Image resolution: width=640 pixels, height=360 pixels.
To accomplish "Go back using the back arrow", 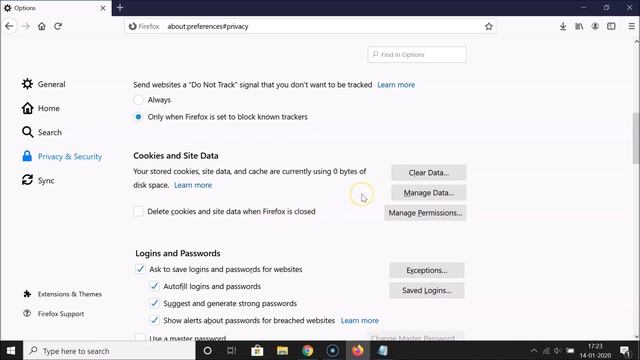I will [x=9, y=26].
